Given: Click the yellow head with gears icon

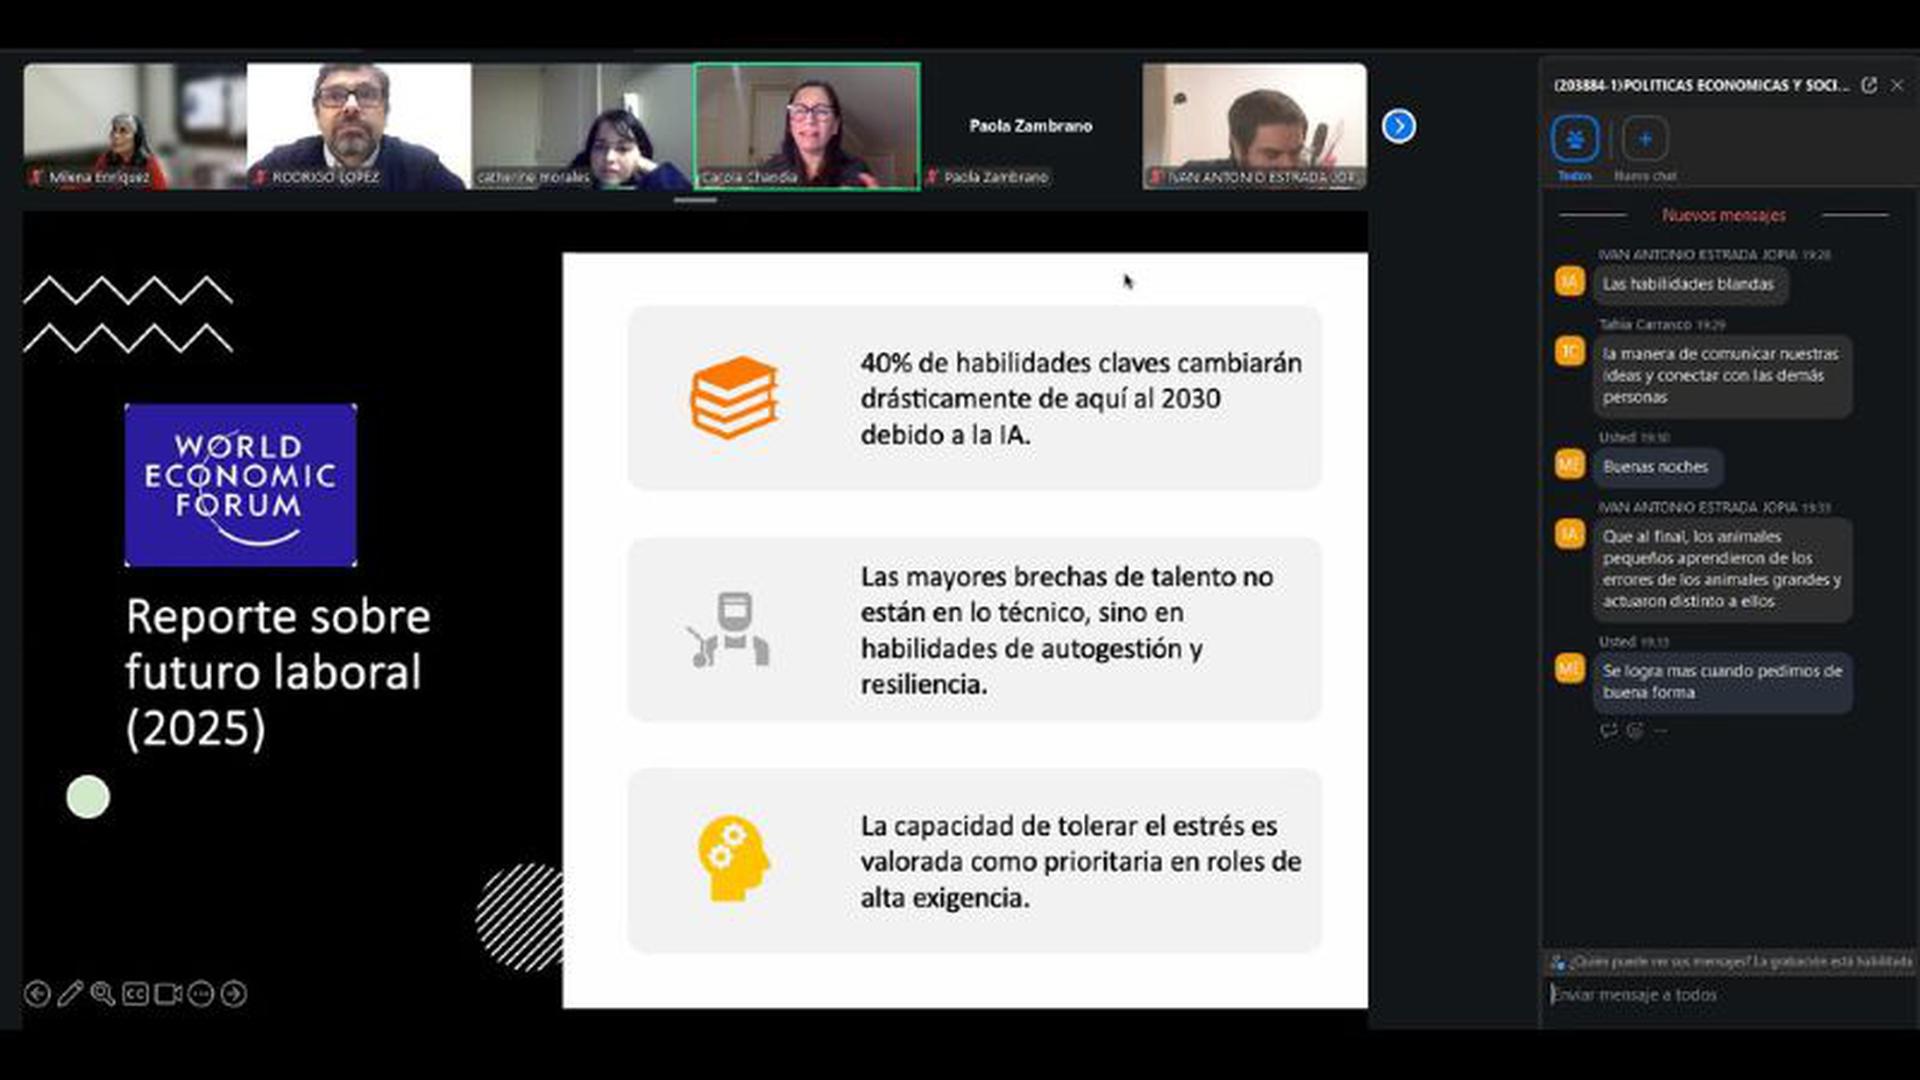Looking at the screenshot, I should point(734,859).
